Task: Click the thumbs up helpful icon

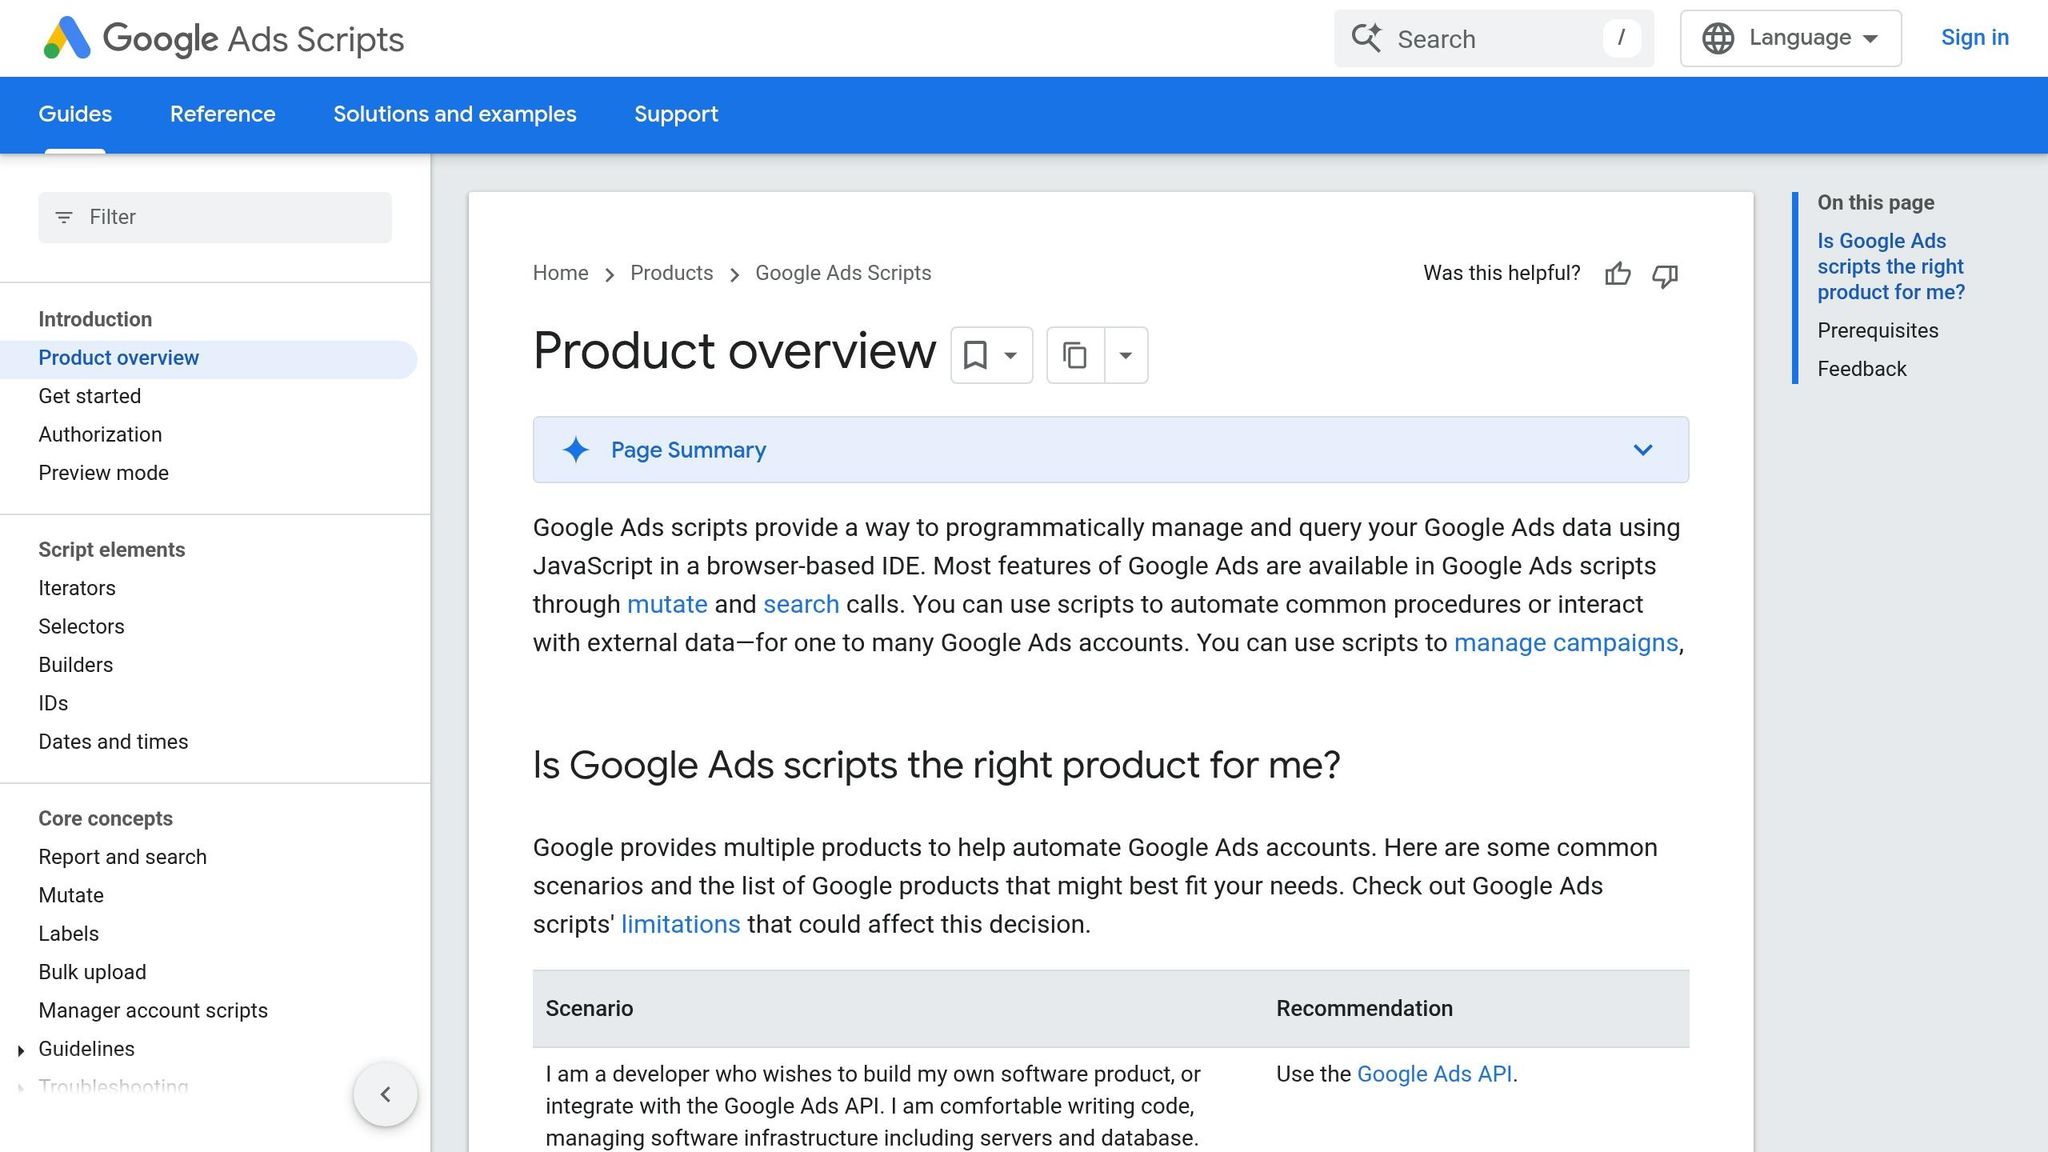Action: 1618,274
